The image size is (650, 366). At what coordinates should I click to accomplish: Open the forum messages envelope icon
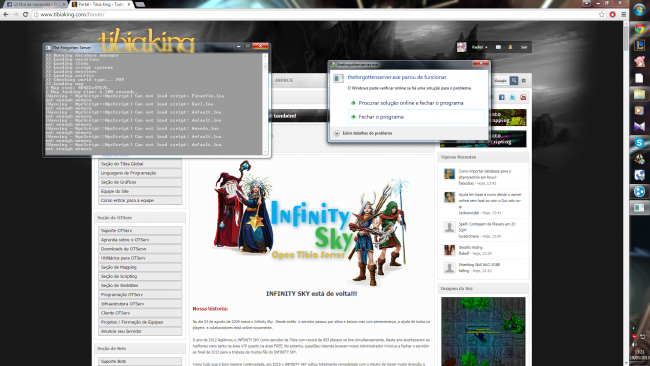pos(498,47)
